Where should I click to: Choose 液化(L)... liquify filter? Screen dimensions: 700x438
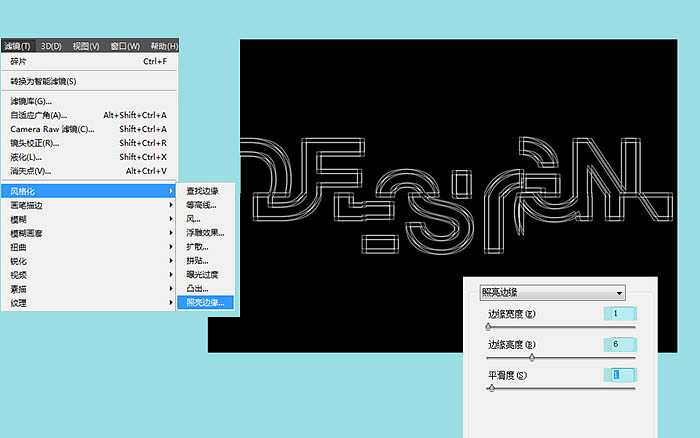click(28, 157)
